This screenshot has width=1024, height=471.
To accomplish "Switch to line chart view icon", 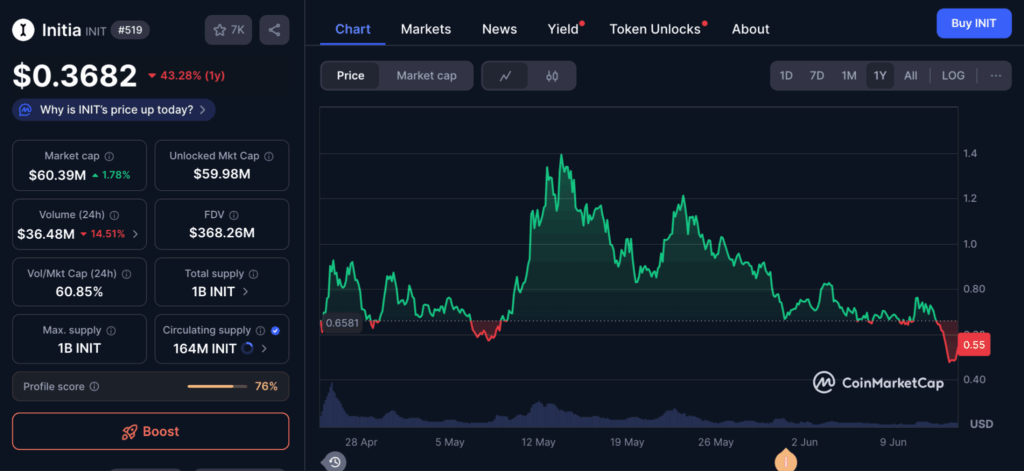I will pyautogui.click(x=506, y=76).
